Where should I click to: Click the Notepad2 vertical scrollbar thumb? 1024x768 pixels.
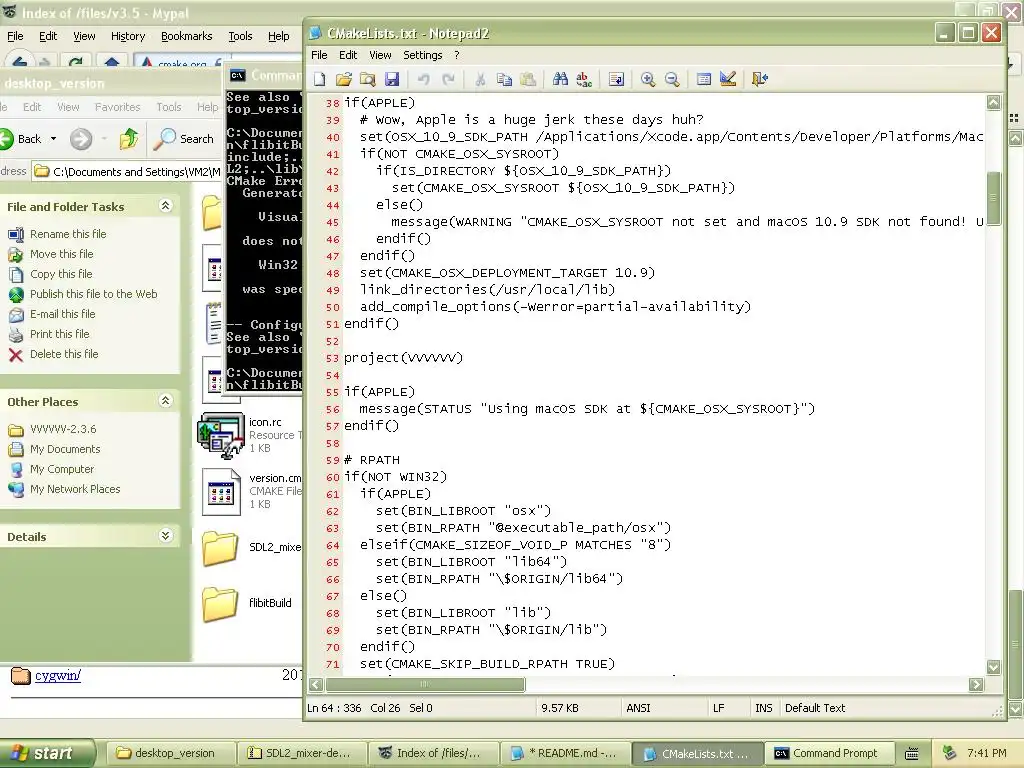[993, 198]
